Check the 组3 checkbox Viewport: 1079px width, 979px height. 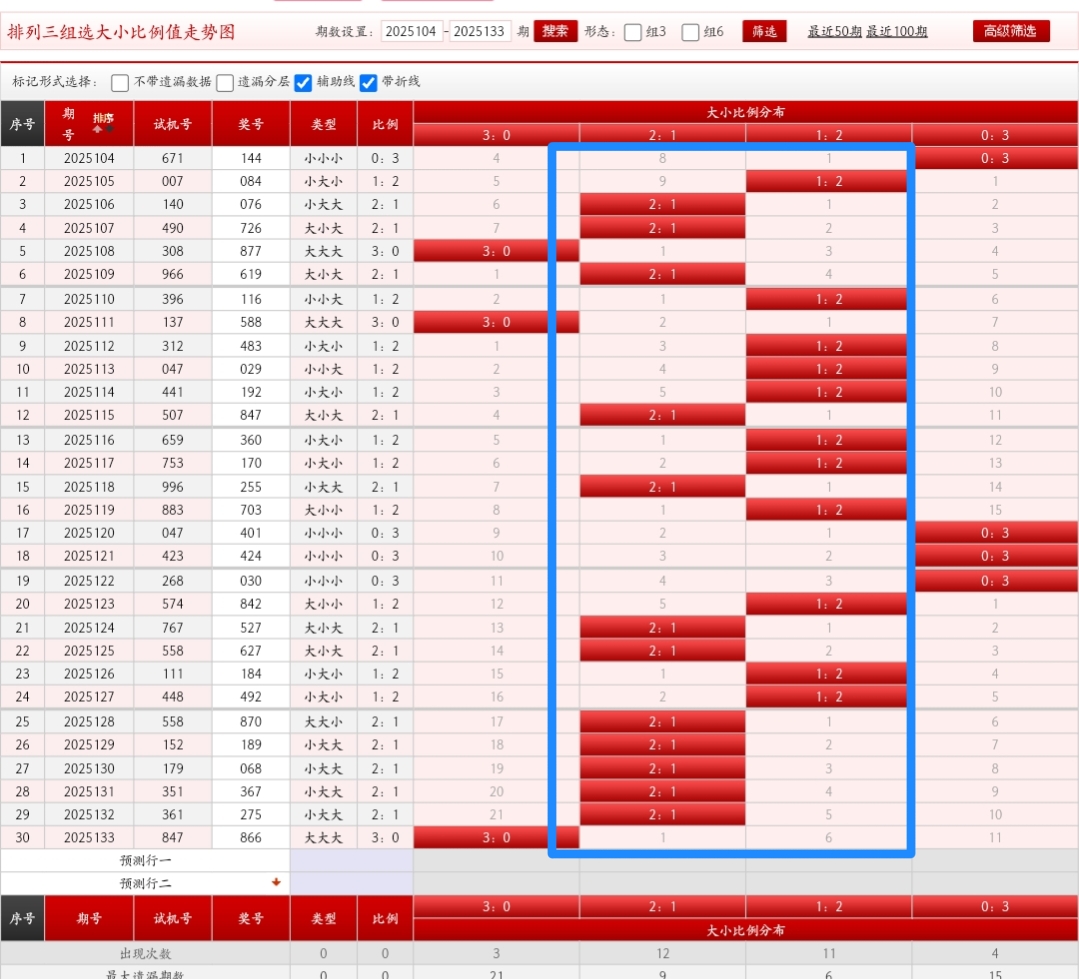coord(633,32)
